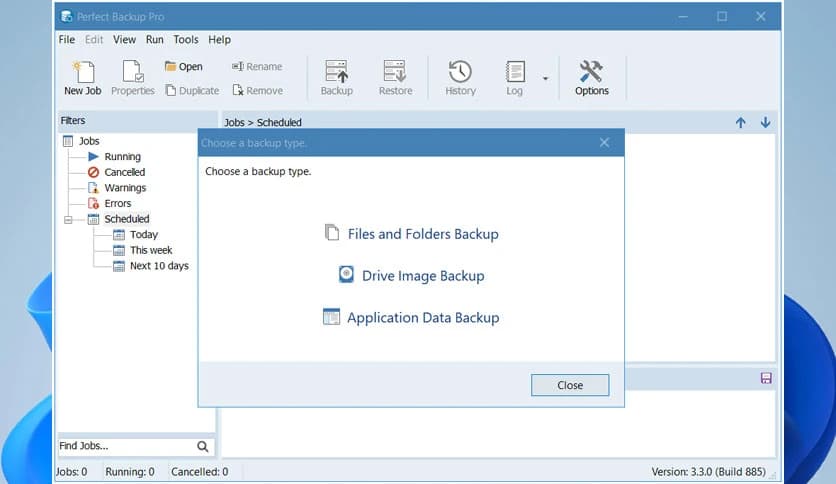Open the Log toolbar icon
The width and height of the screenshot is (836, 484).
(515, 78)
